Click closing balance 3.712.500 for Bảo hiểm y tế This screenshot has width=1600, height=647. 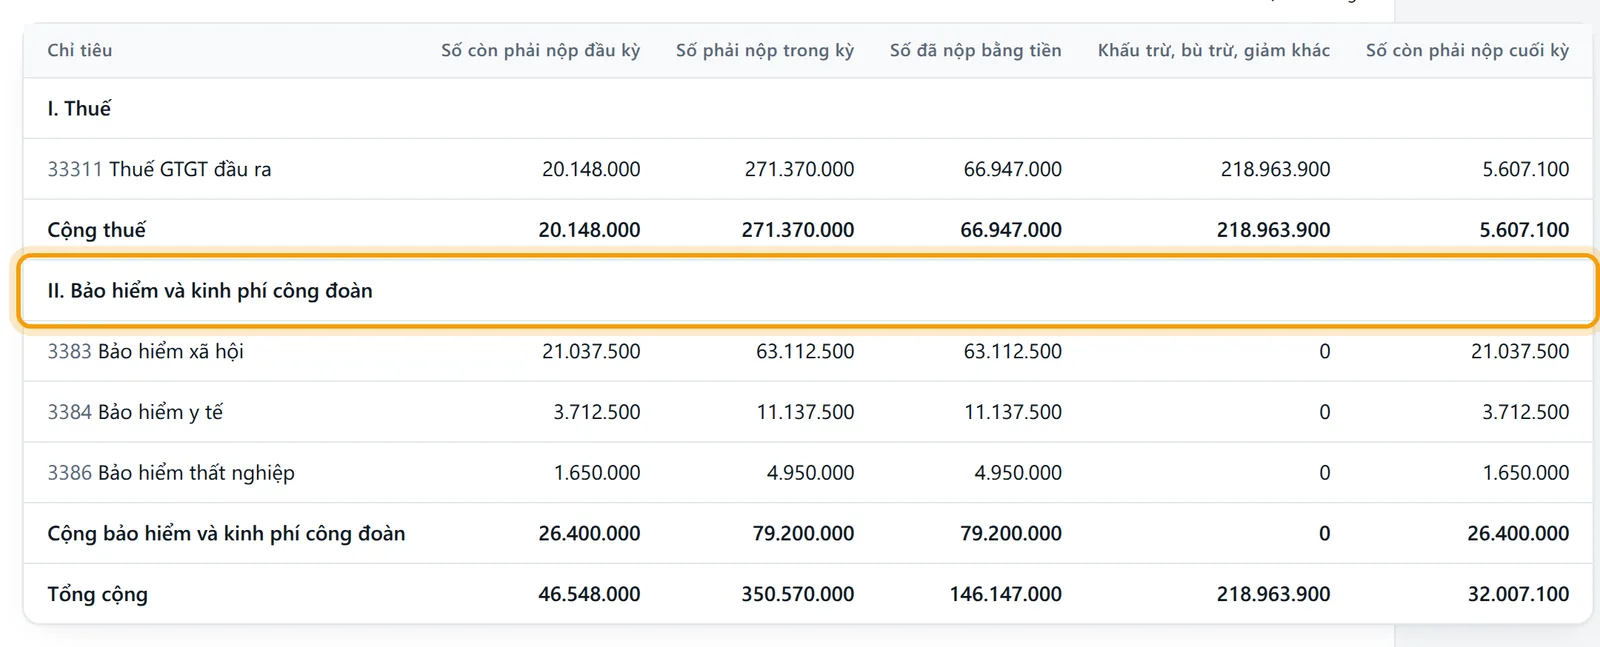click(1526, 412)
